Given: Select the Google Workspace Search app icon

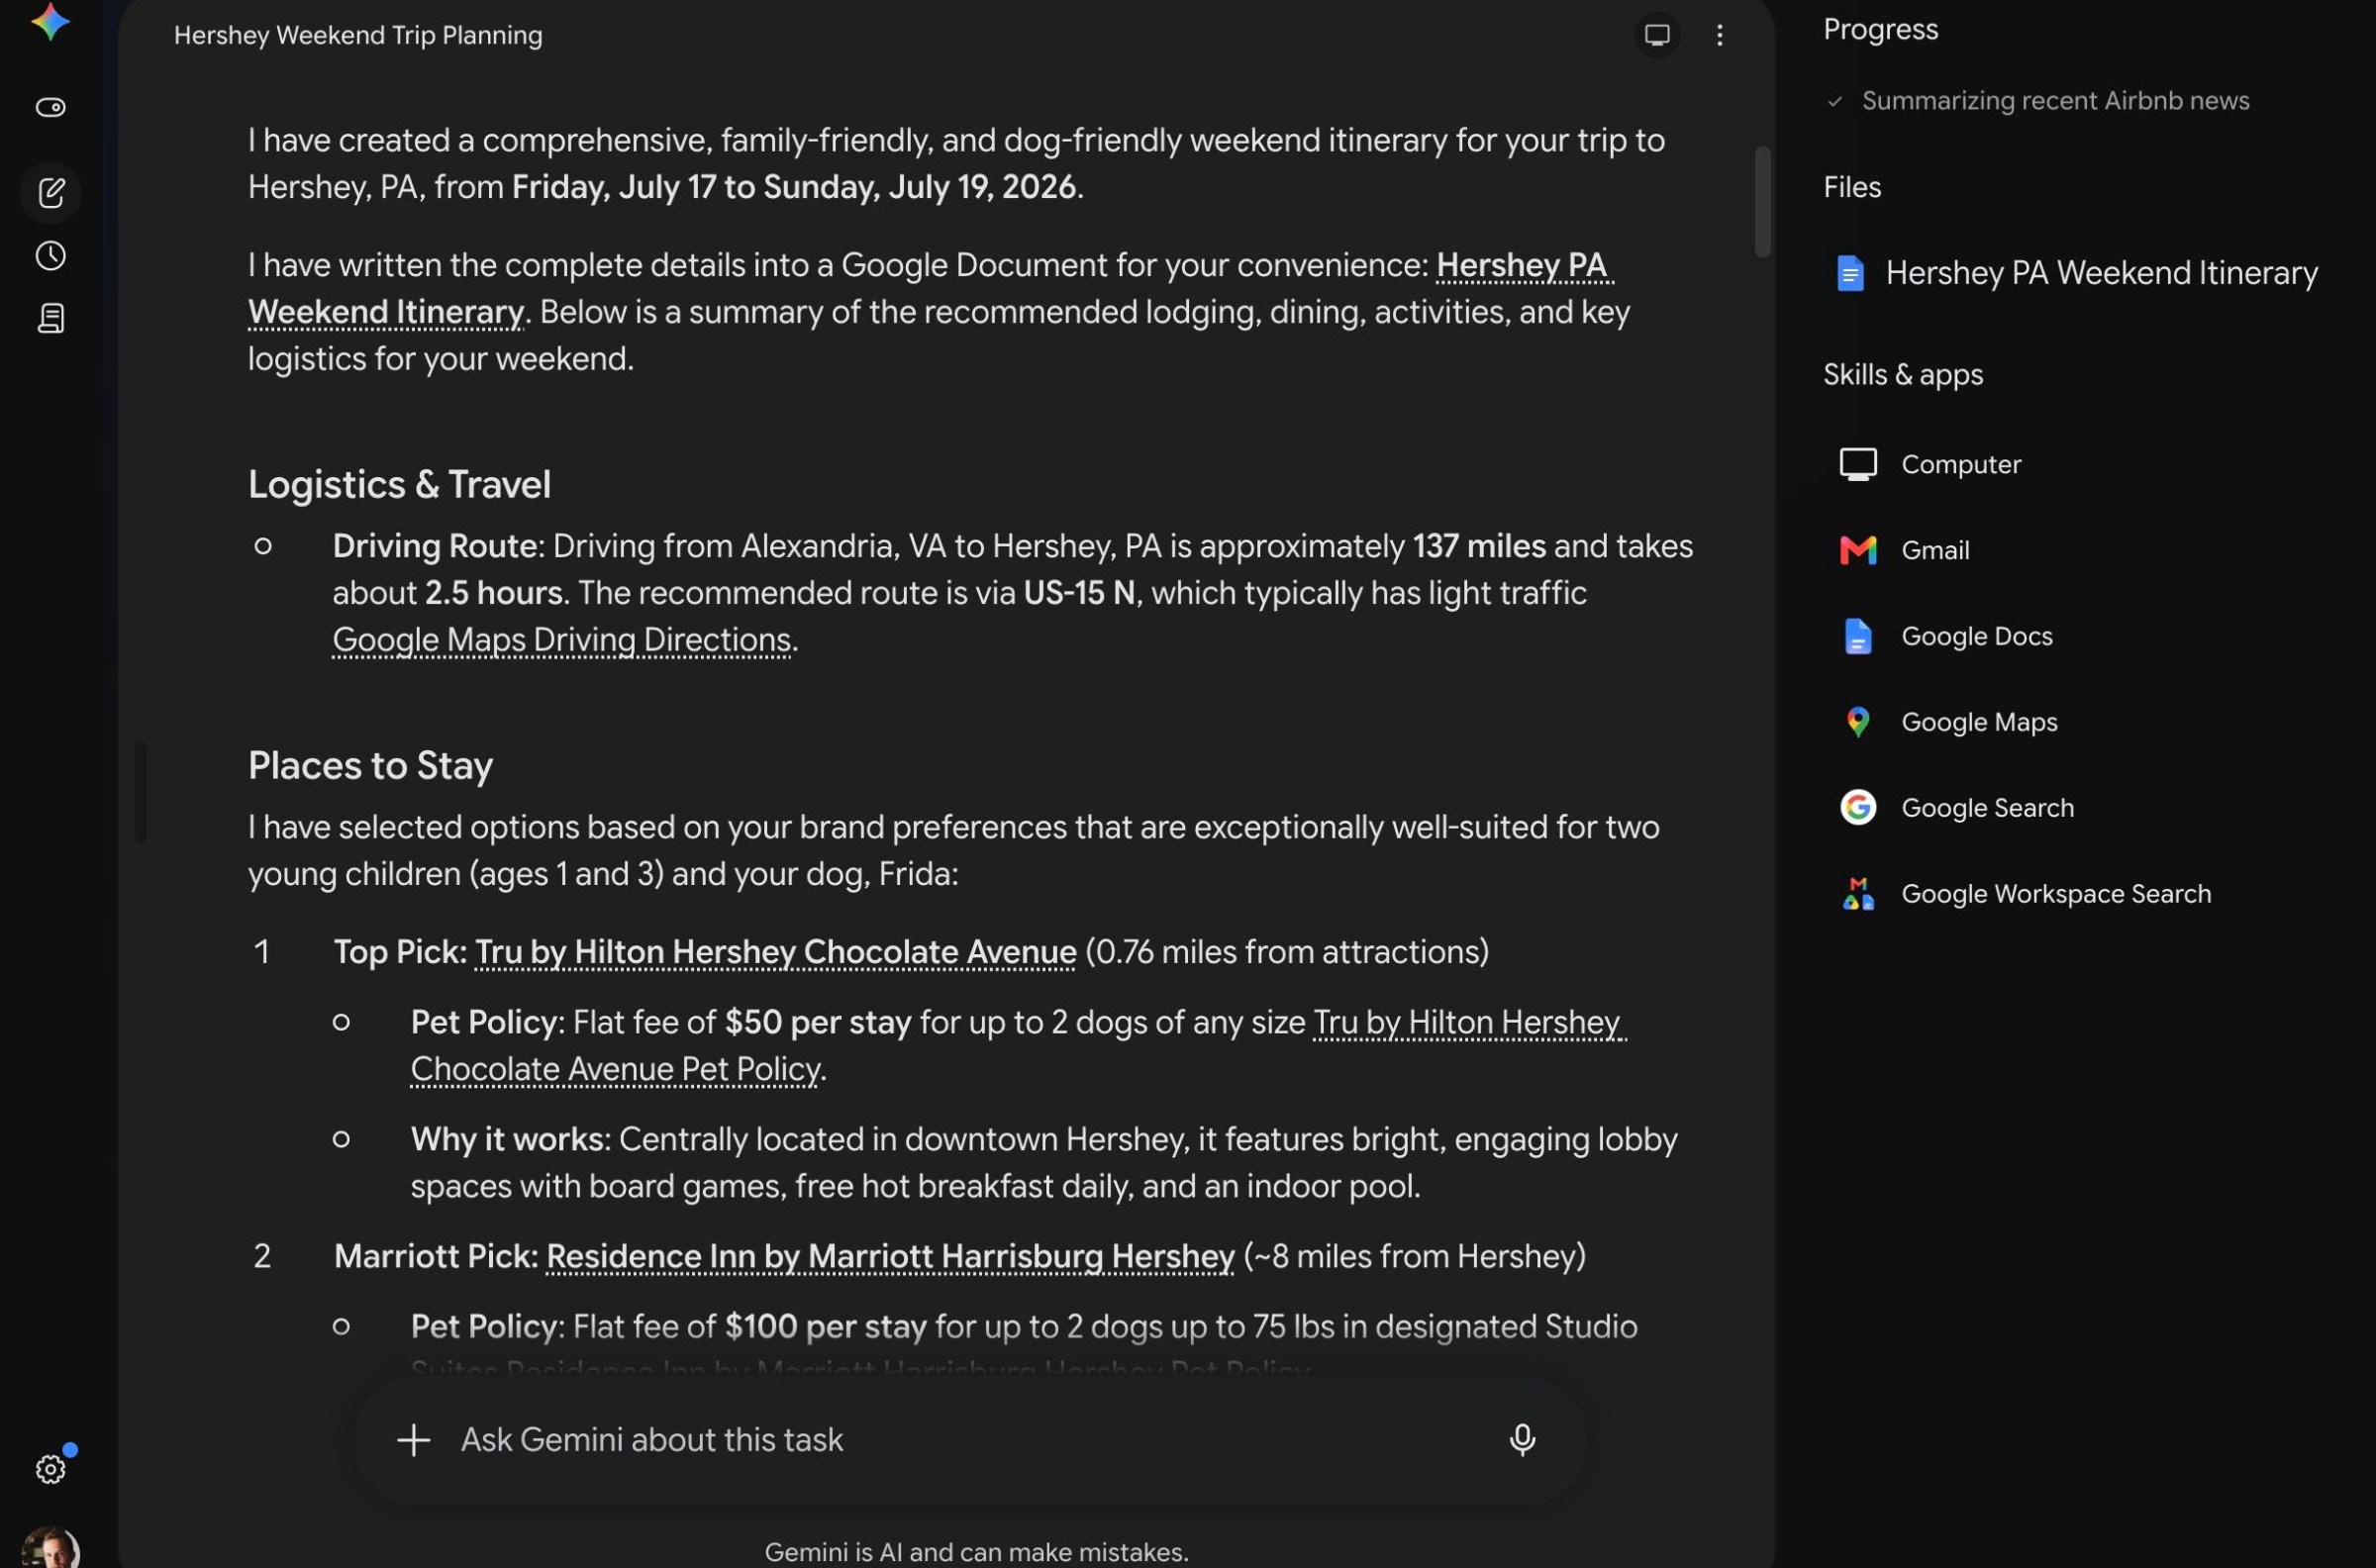Looking at the screenshot, I should [1858, 894].
